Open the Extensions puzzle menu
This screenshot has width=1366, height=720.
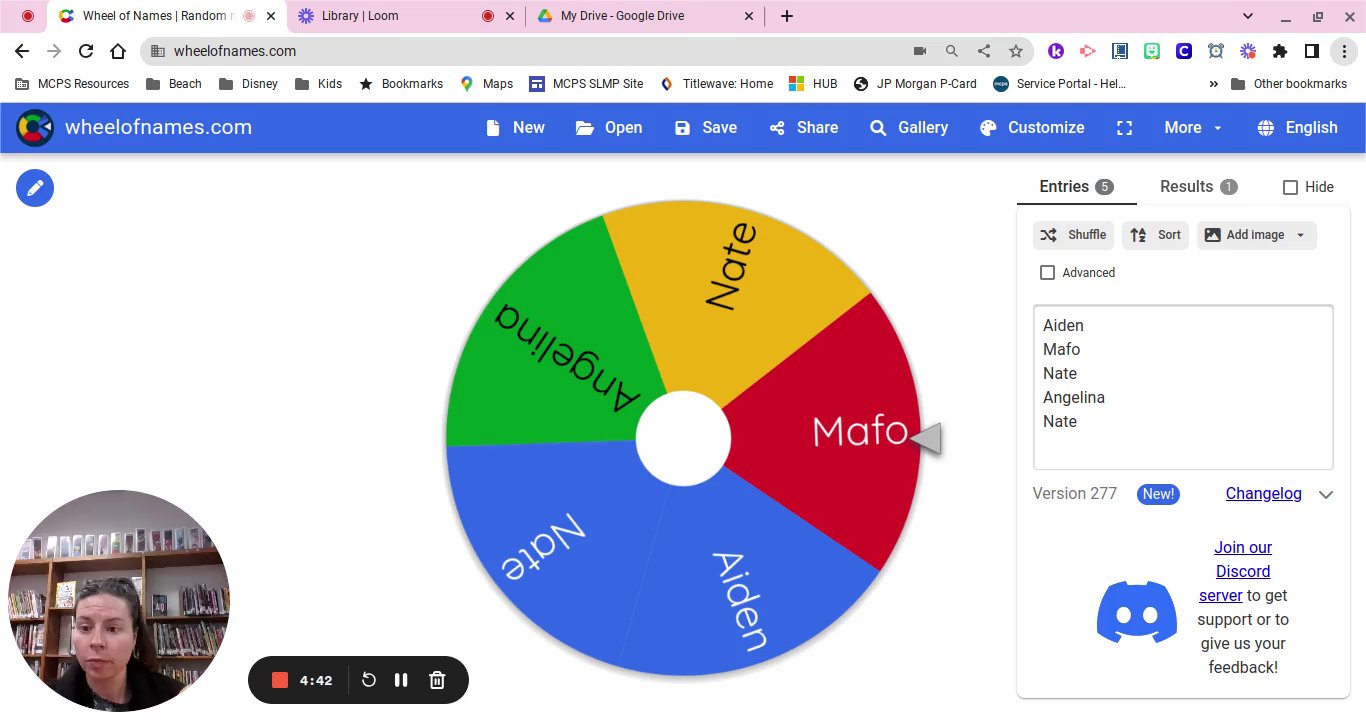point(1280,51)
